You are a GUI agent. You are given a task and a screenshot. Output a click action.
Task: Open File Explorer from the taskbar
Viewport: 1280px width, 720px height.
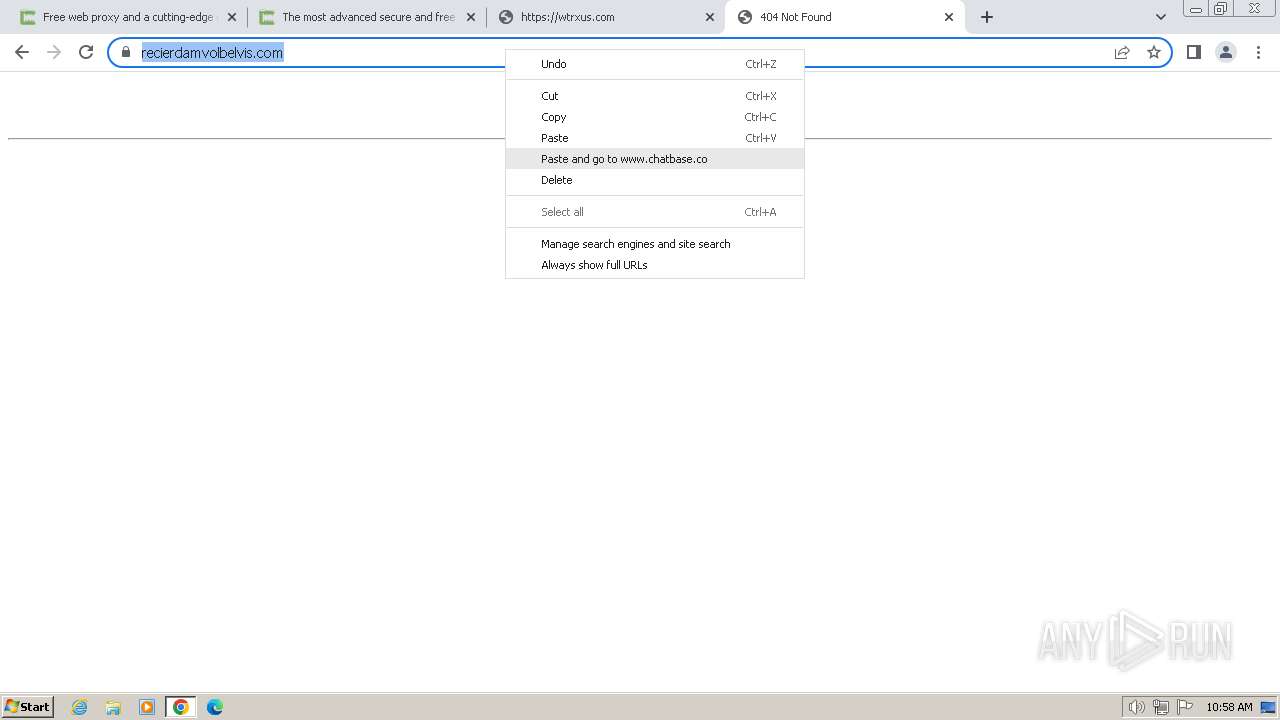(113, 707)
